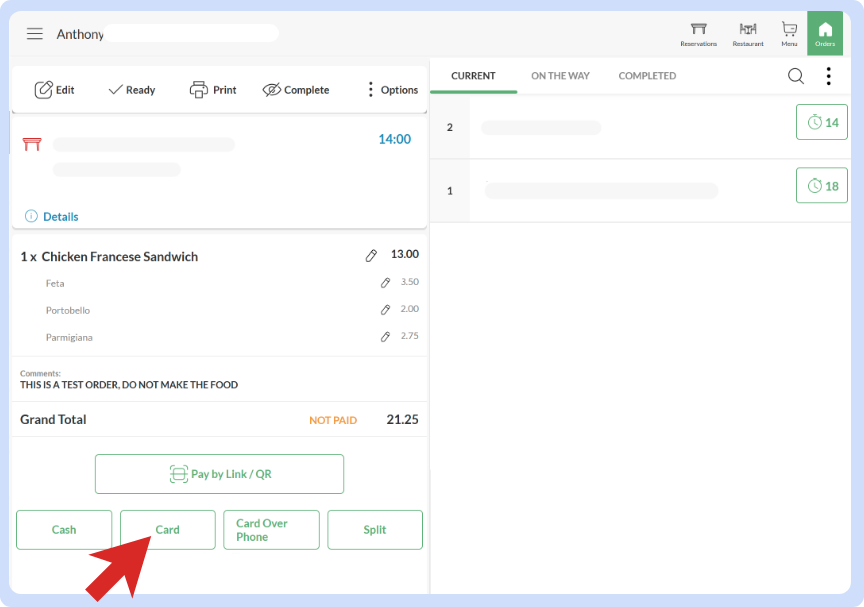This screenshot has height=607, width=864.
Task: Open the Menu cart icon
Action: [789, 33]
